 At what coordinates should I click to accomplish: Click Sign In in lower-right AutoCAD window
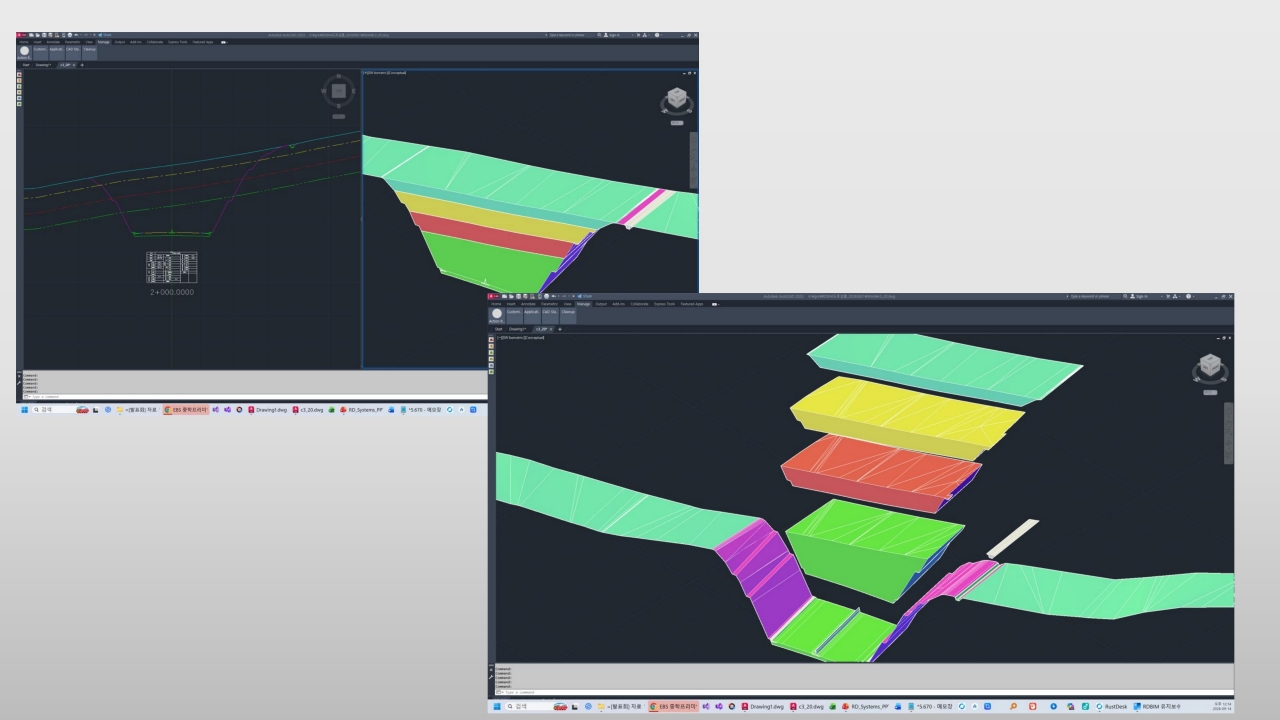point(1138,296)
